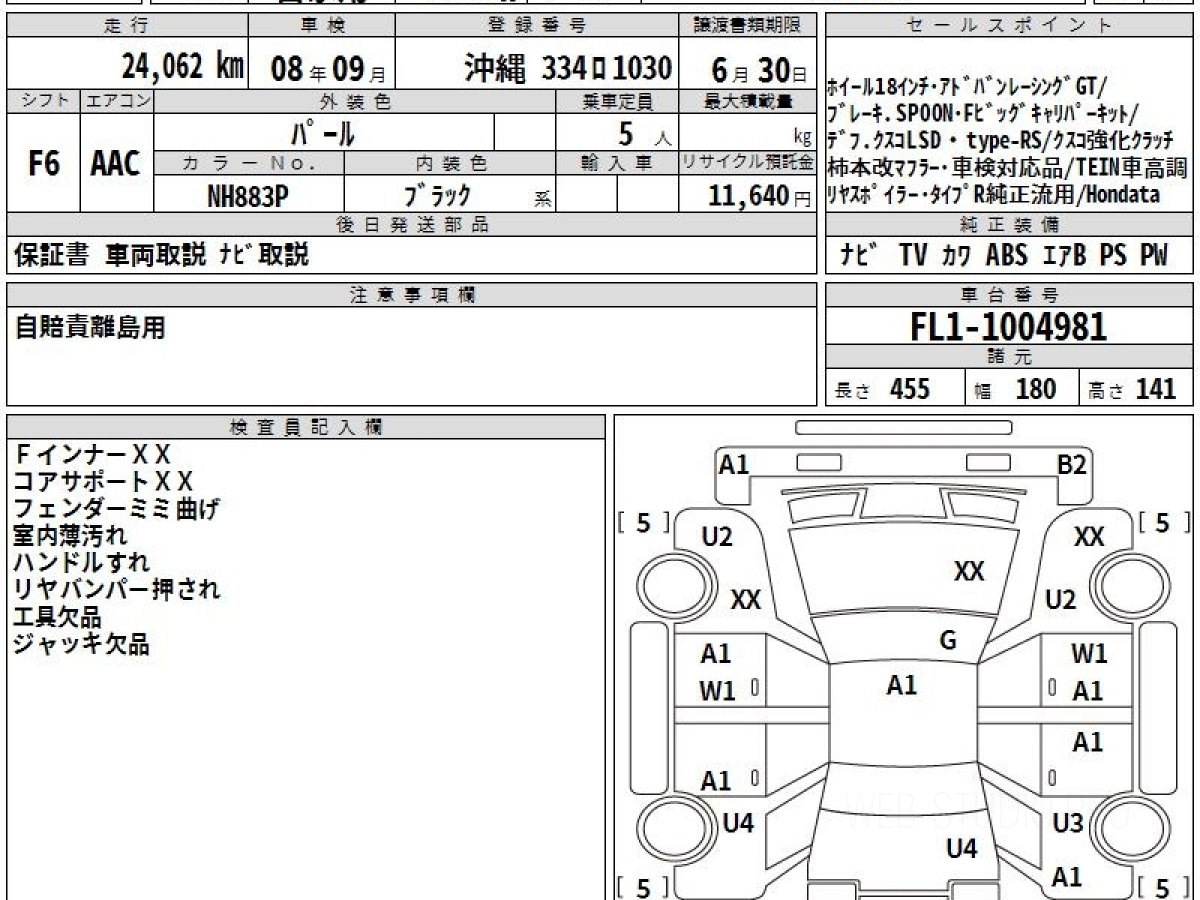Select the セールスポイント header
The height and width of the screenshot is (900, 1200).
(x=1009, y=26)
